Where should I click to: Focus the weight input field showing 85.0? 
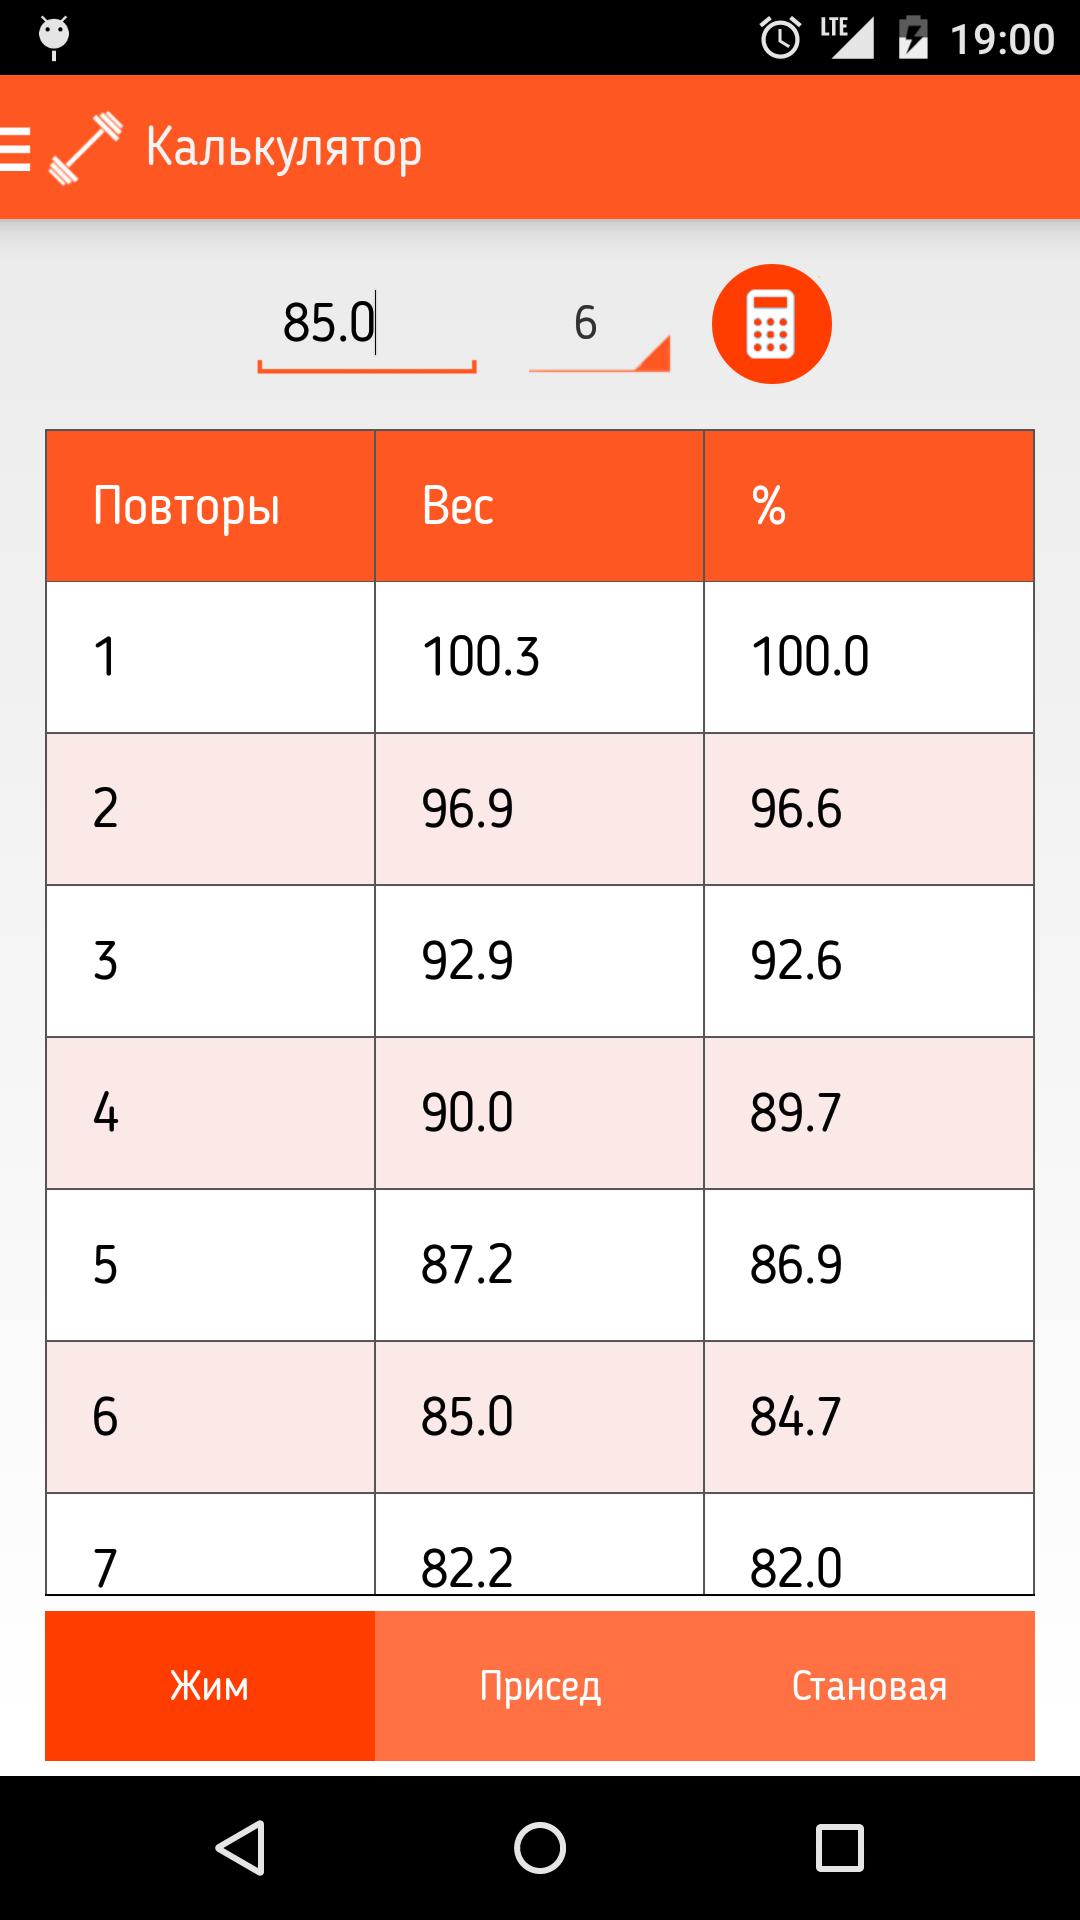click(366, 324)
